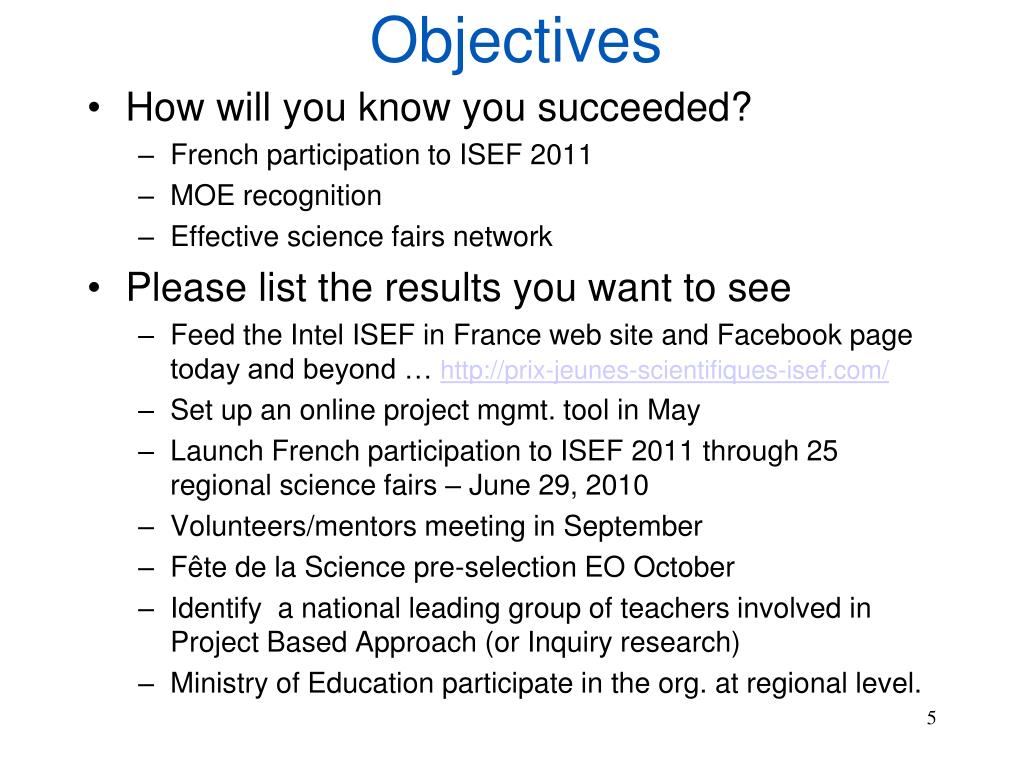Select "Identify a national leading group of teachers" line

(520, 608)
